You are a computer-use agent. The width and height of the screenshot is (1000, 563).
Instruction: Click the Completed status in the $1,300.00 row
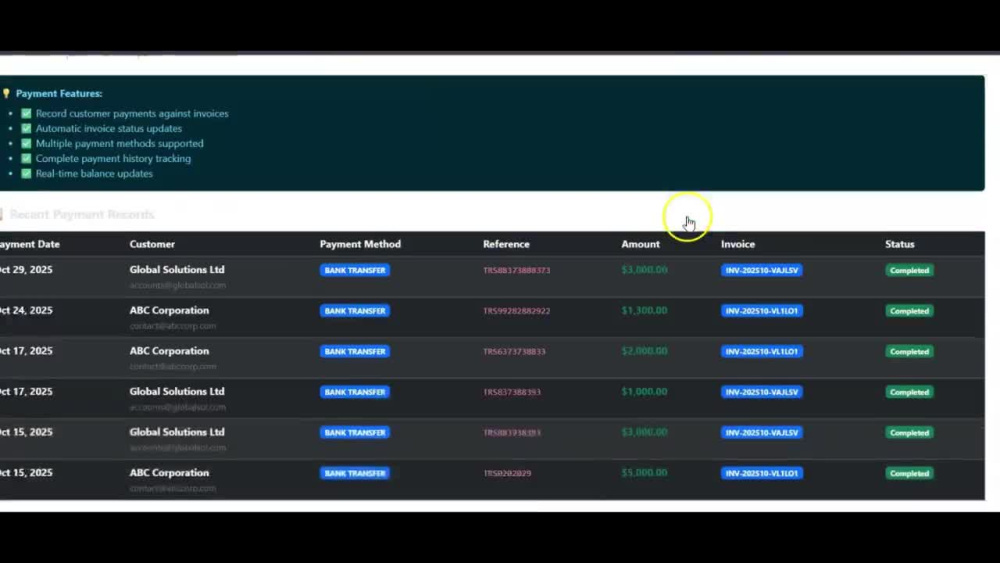click(x=909, y=311)
